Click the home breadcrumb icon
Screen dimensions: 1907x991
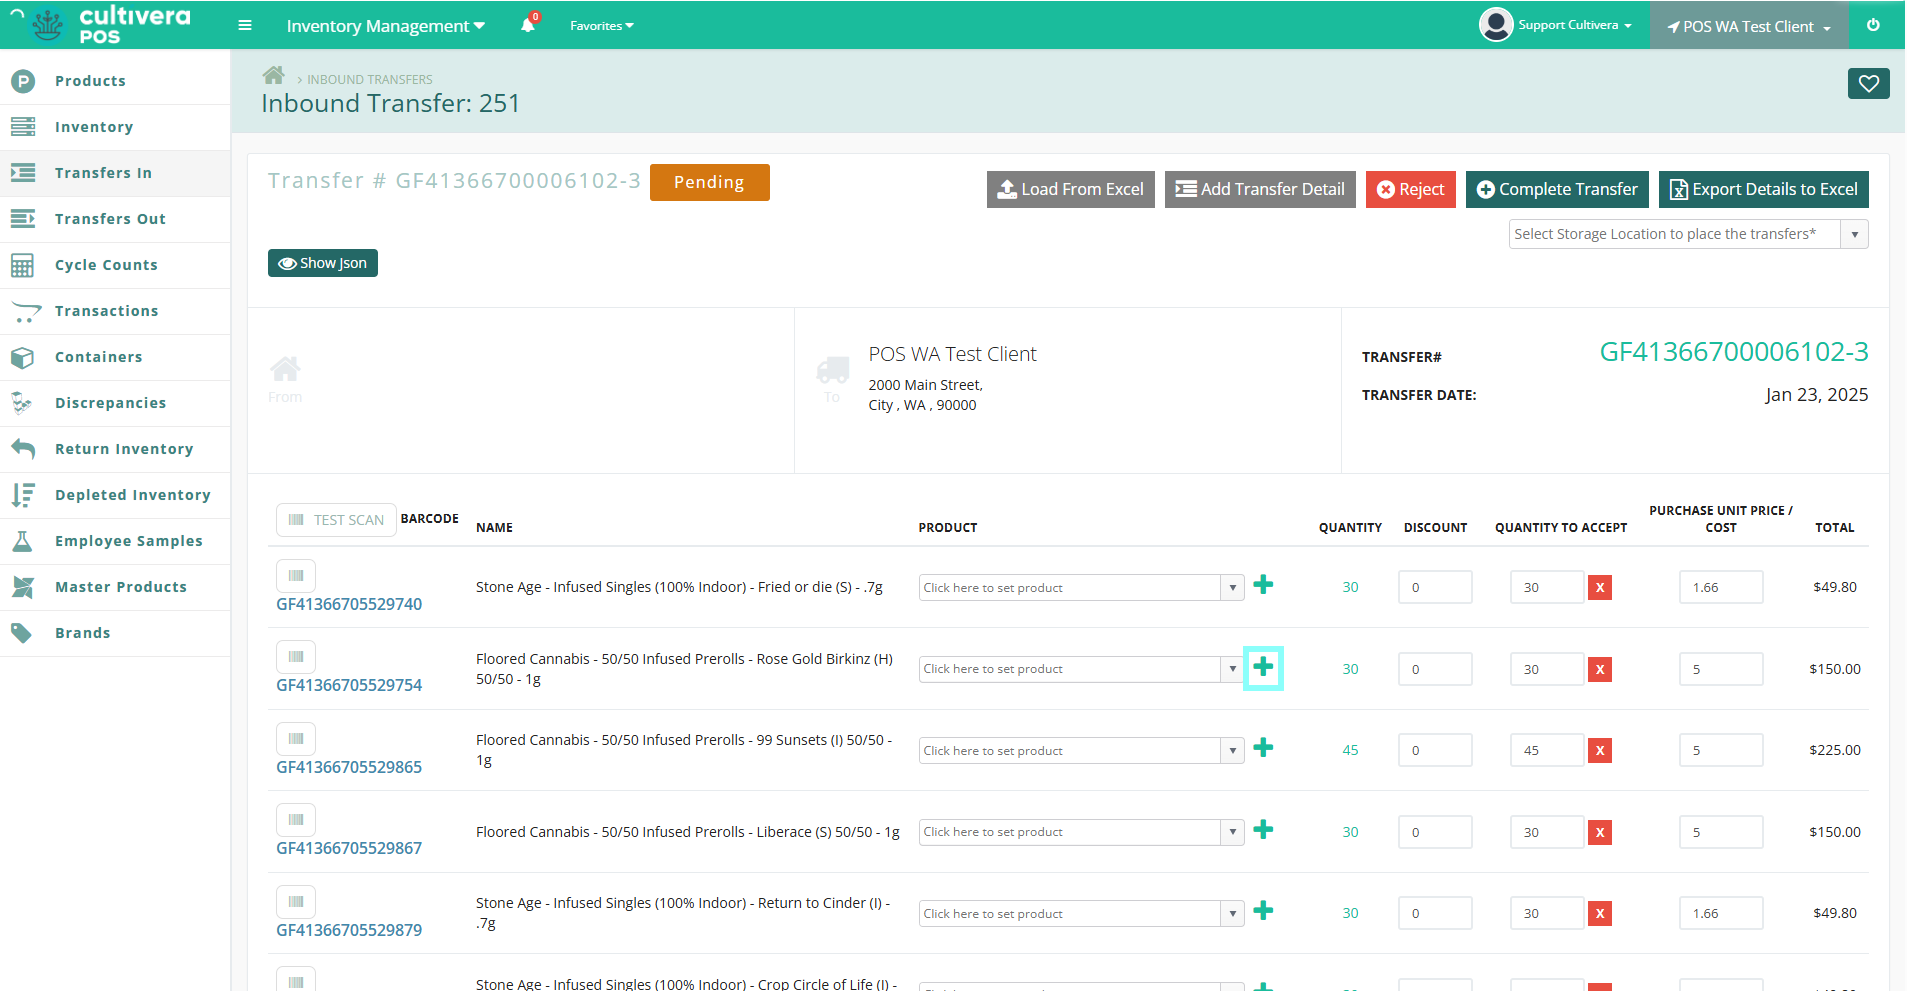(274, 75)
